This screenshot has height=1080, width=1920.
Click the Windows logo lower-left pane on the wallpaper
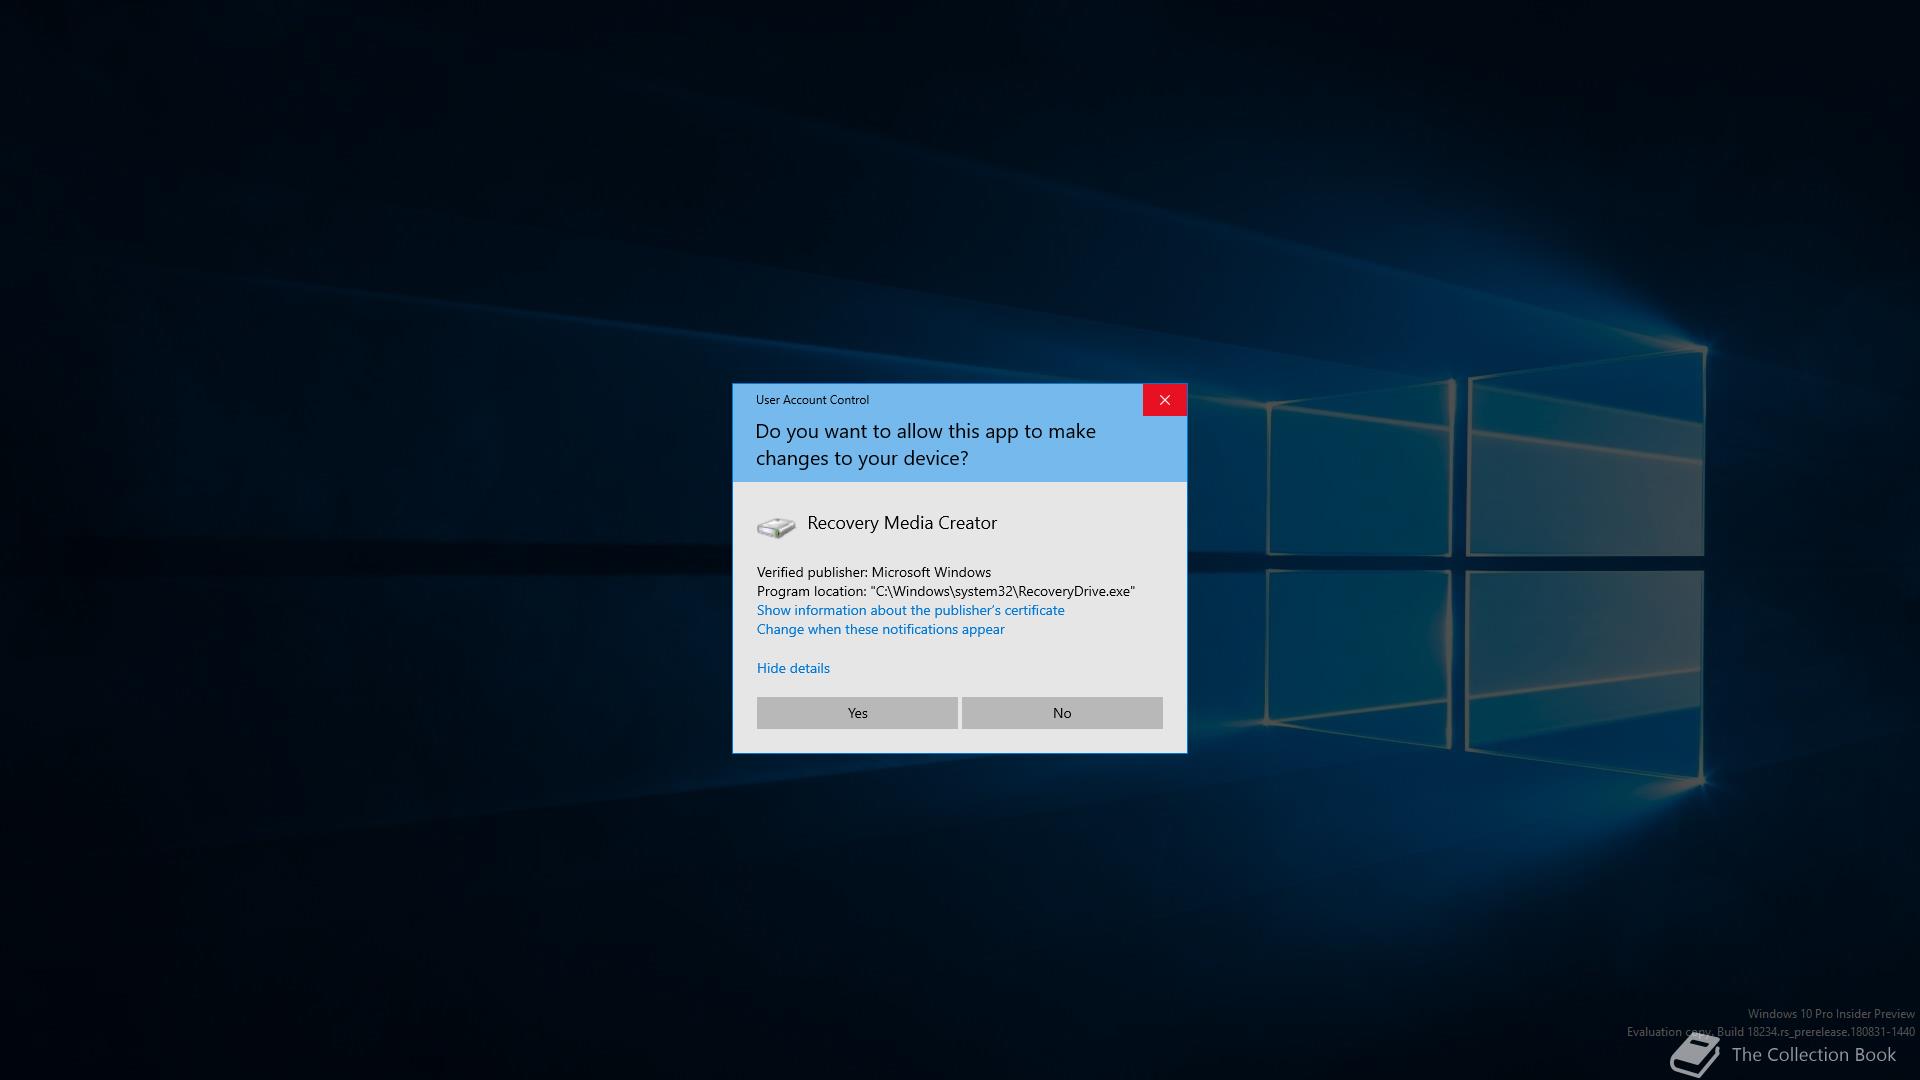[x=1358, y=655]
